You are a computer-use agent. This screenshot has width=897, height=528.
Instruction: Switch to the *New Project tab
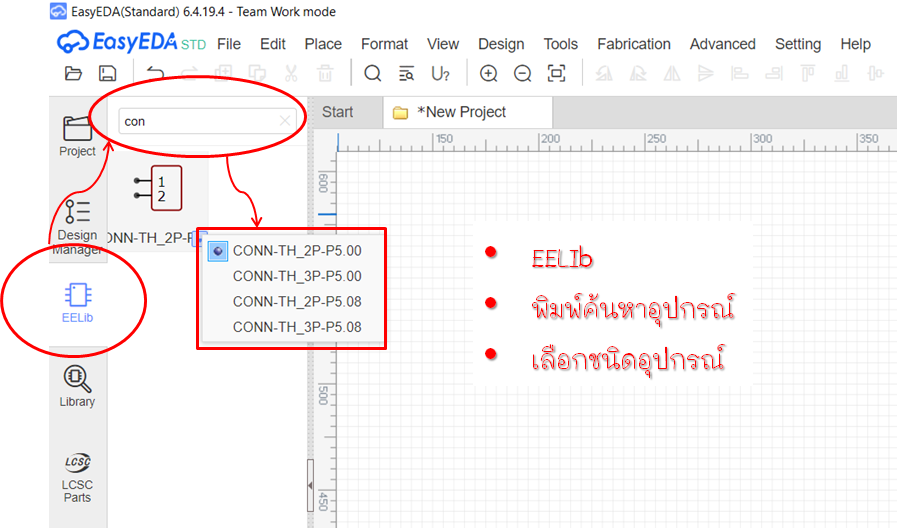pyautogui.click(x=467, y=112)
